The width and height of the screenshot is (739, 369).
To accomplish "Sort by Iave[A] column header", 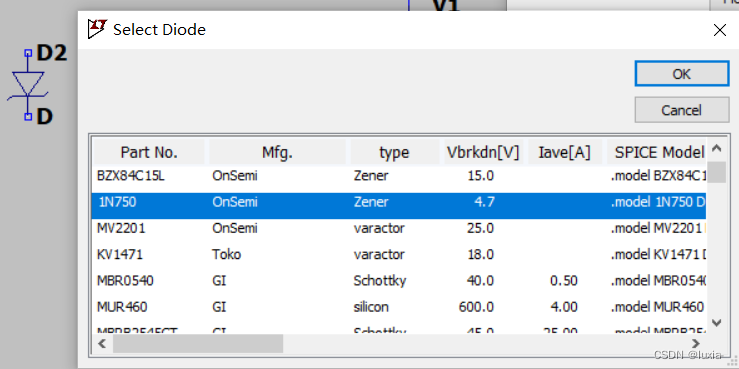I will coord(565,152).
